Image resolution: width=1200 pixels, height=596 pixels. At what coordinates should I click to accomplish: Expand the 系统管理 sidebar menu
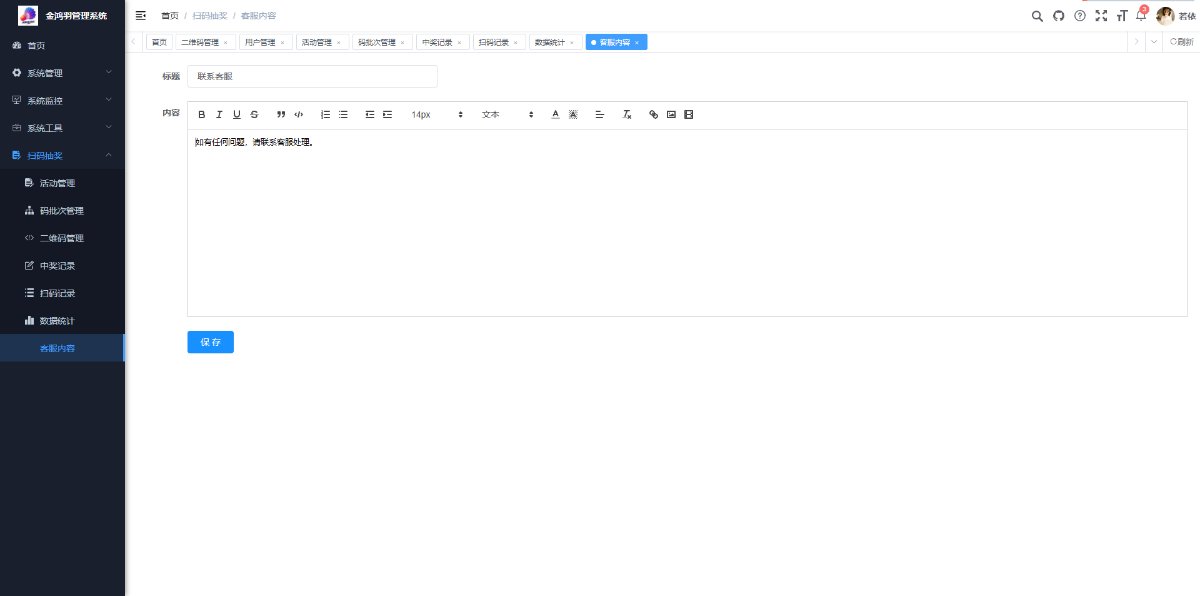pos(62,73)
